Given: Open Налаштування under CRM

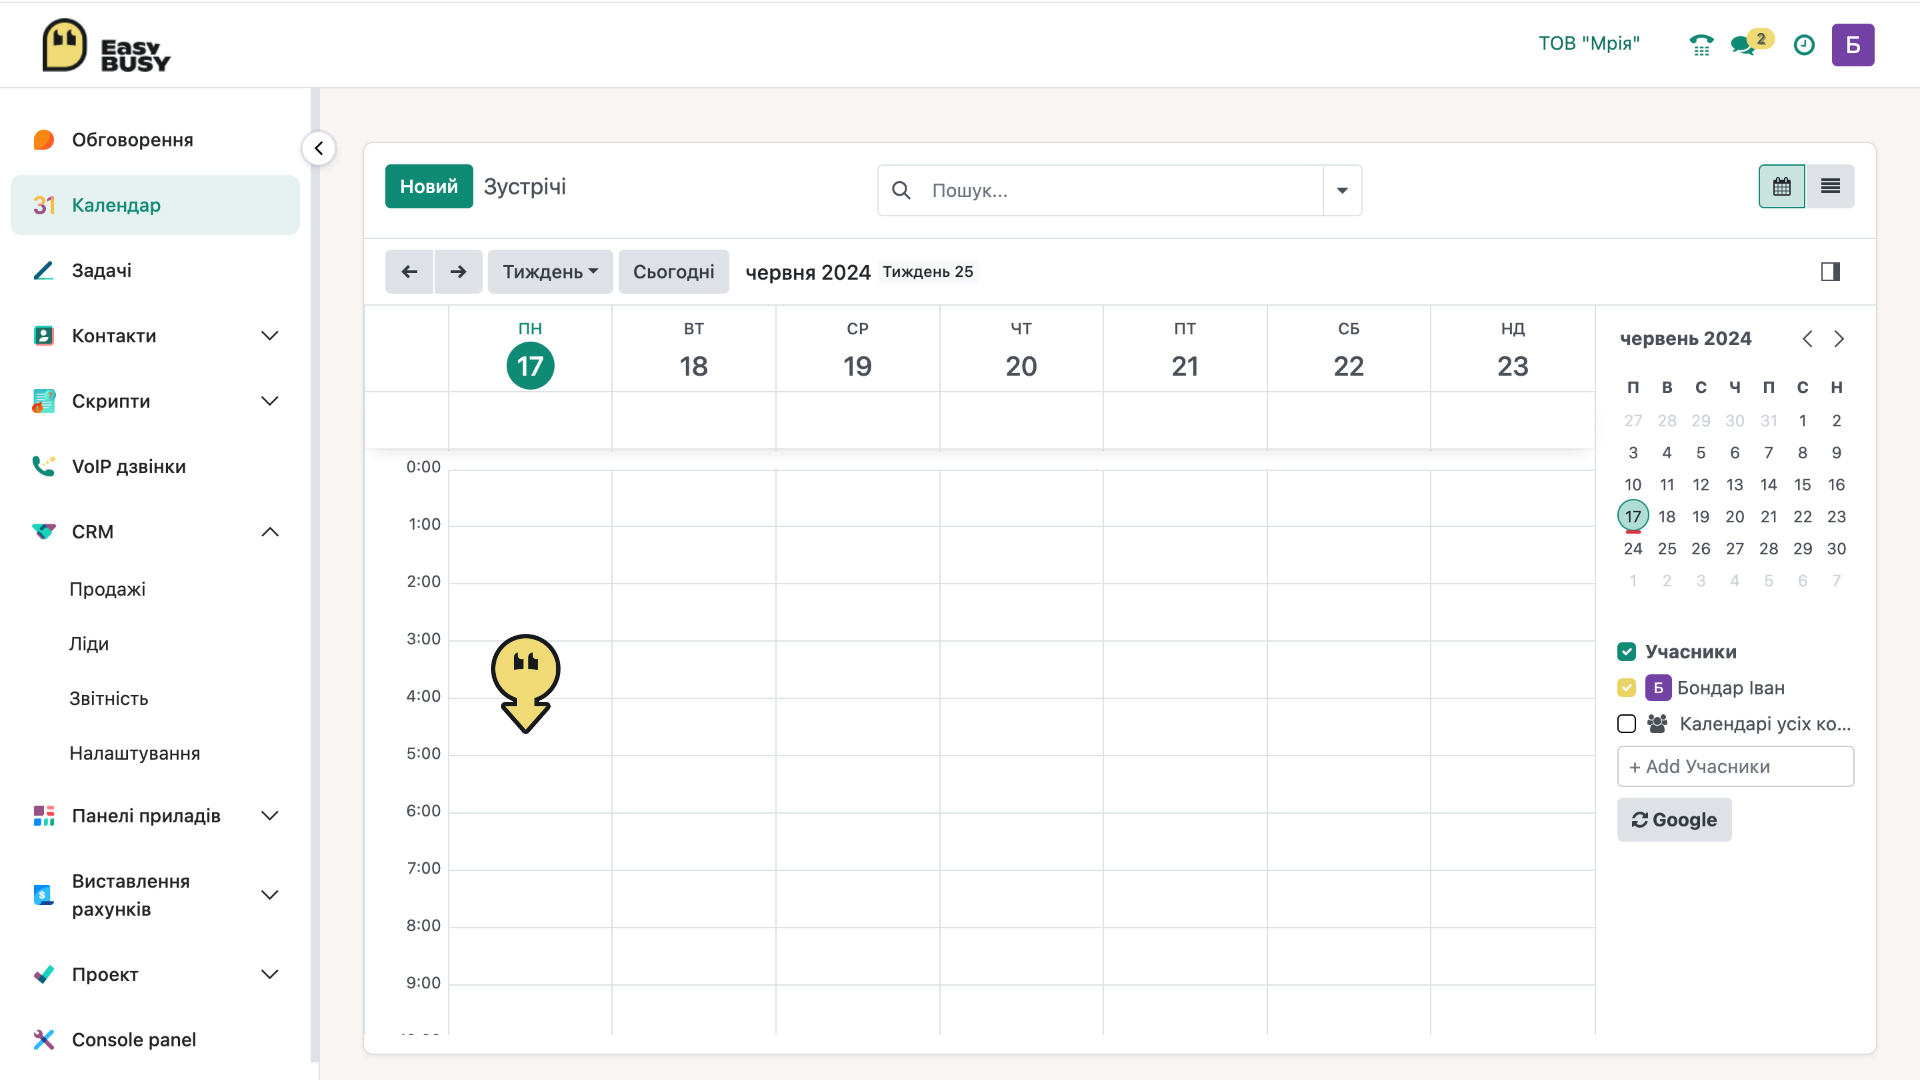Looking at the screenshot, I should click(x=135, y=754).
